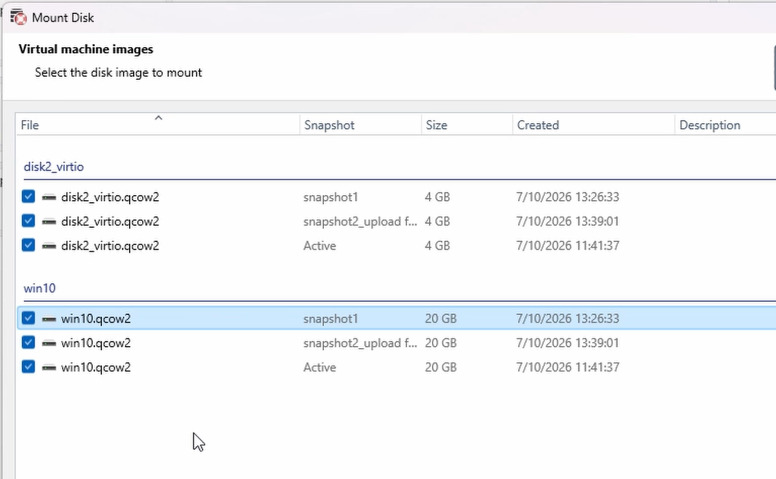Viewport: 776px width, 479px height.
Task: Click disk icon of disk2_virtio.qcow2 snapshot2_upload row
Action: (x=49, y=221)
